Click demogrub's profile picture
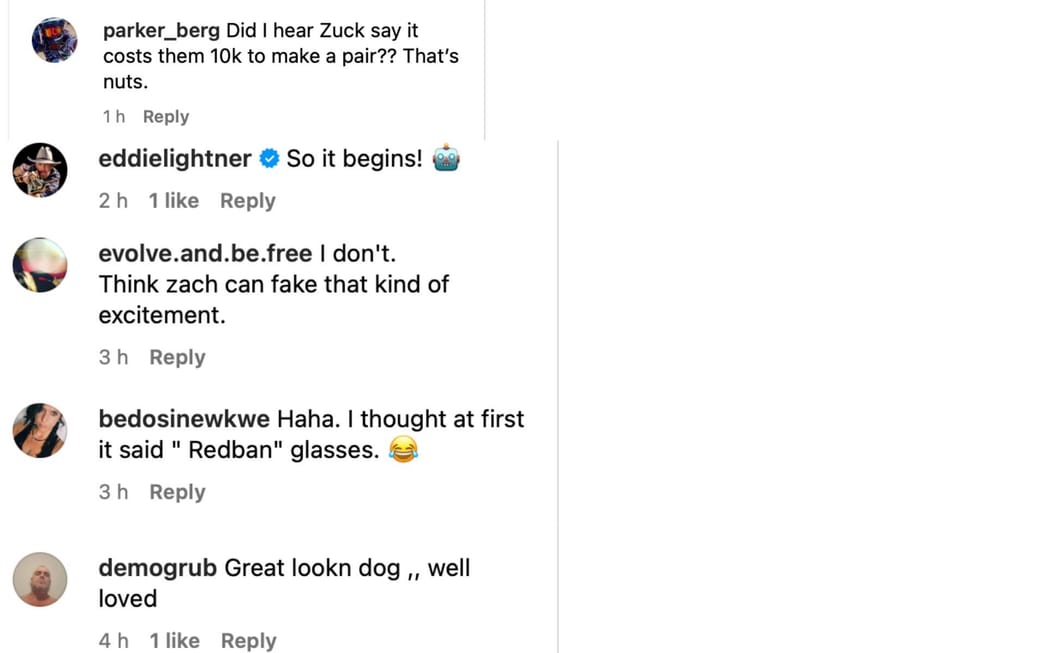The height and width of the screenshot is (653, 1045). tap(40, 579)
